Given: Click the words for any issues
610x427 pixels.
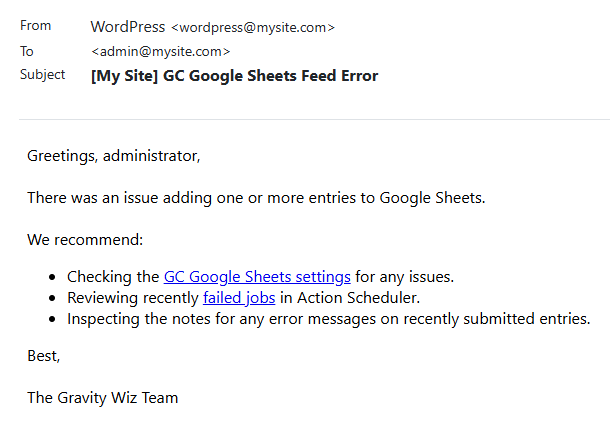Looking at the screenshot, I should coord(405,277).
